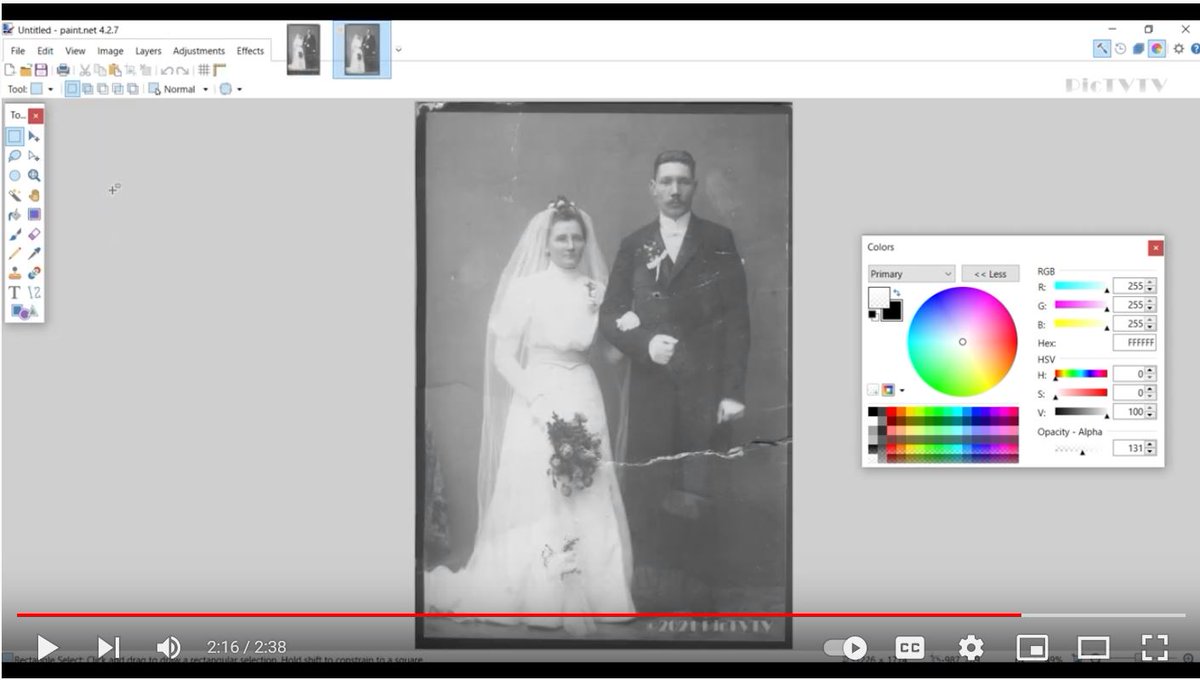This screenshot has width=1200, height=680.
Task: Toggle the Tools window button
Action: pos(1101,48)
